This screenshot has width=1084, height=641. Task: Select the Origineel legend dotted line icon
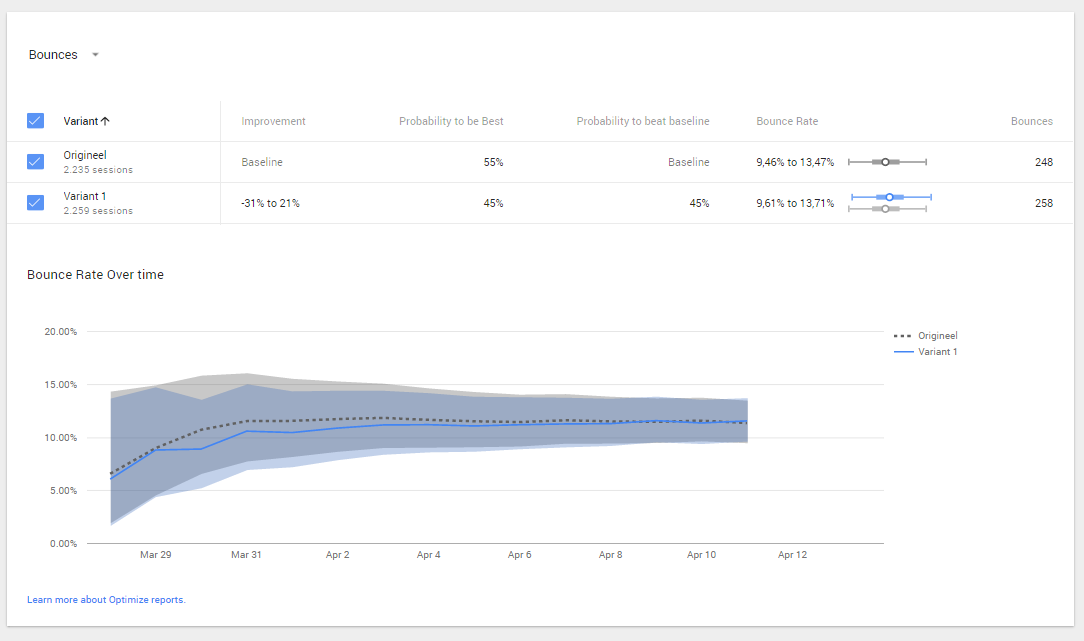[901, 336]
